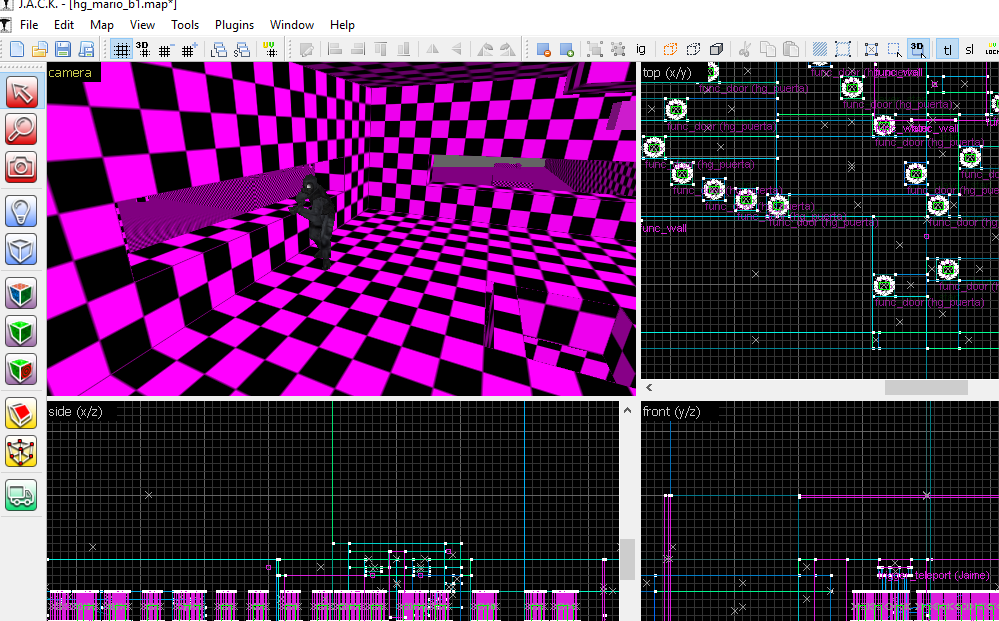Click the Apply Current Texture green cube
Viewport: 999px width, 621px height.
click(x=21, y=331)
